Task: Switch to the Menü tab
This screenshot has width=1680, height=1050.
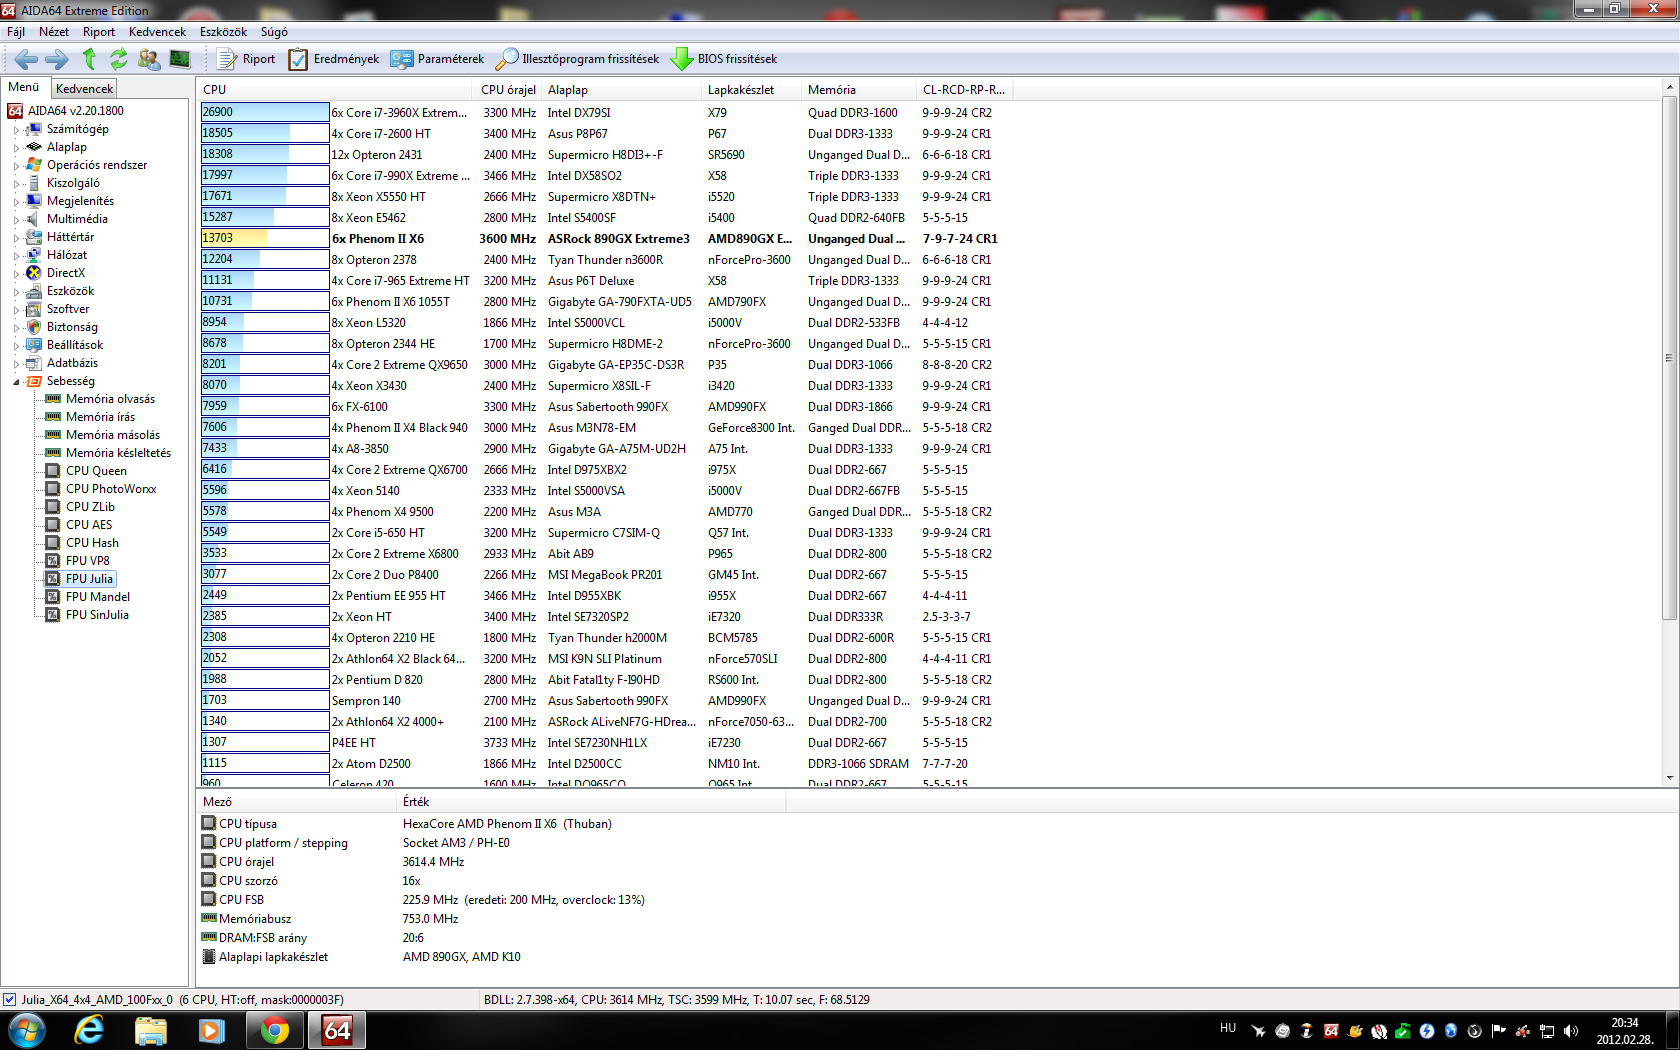Action: click(x=24, y=87)
